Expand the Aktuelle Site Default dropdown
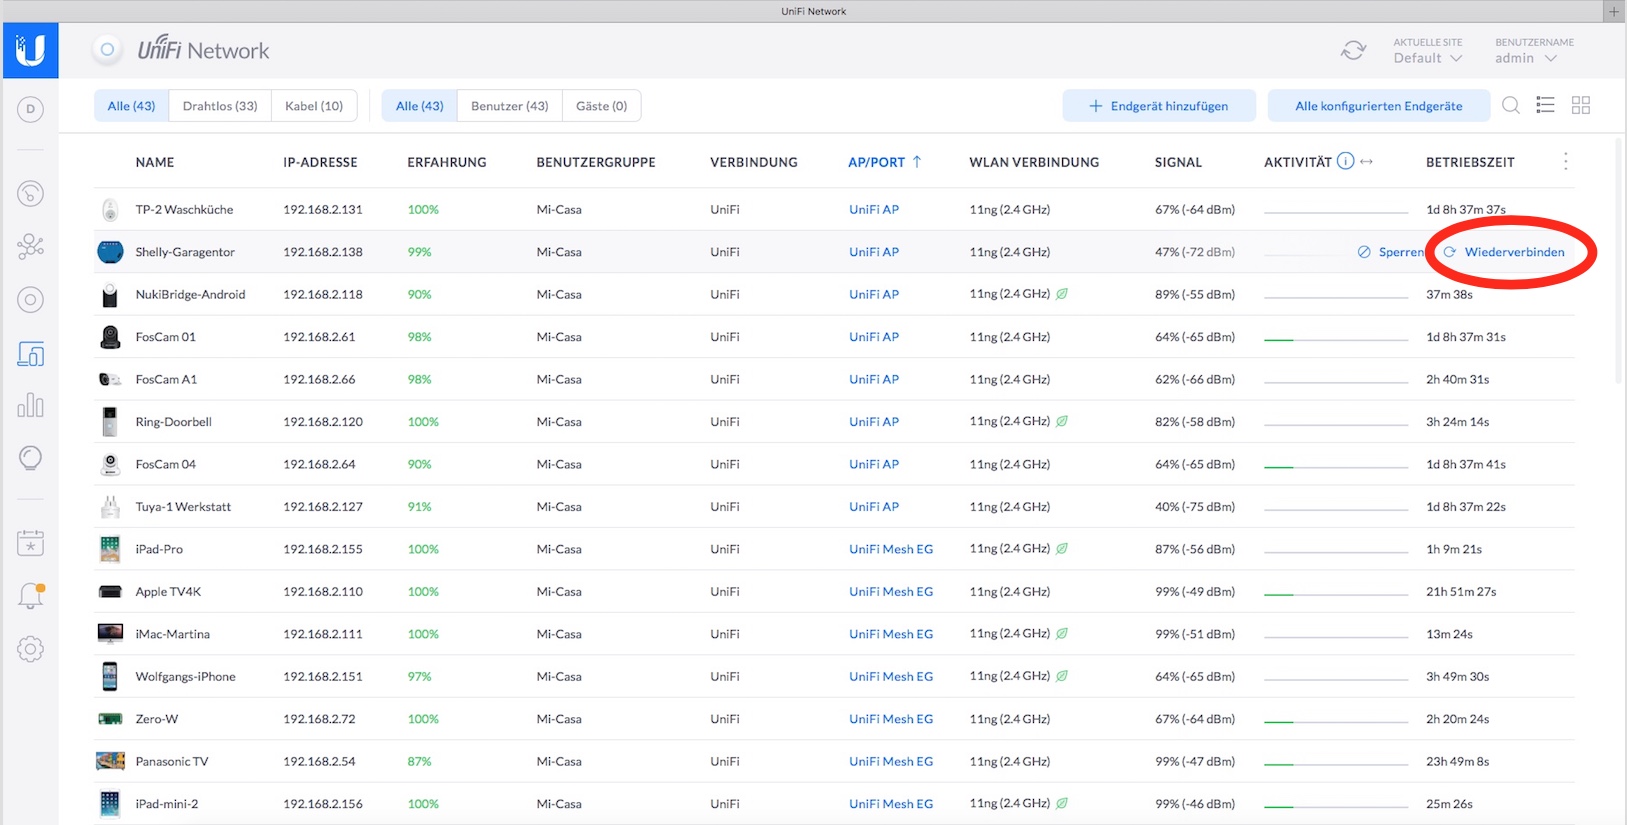Screen dimensions: 1627x825 1428,58
